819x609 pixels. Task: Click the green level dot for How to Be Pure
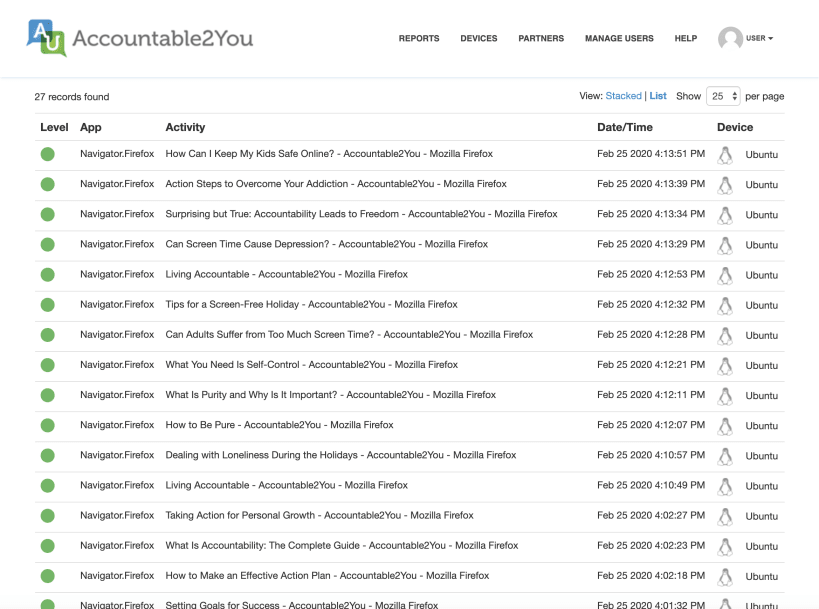click(x=48, y=425)
